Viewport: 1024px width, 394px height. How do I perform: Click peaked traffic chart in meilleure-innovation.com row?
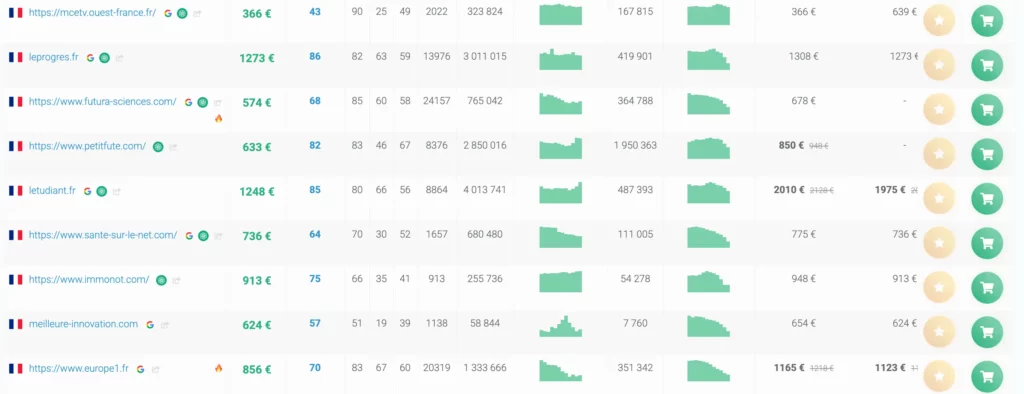(x=560, y=325)
